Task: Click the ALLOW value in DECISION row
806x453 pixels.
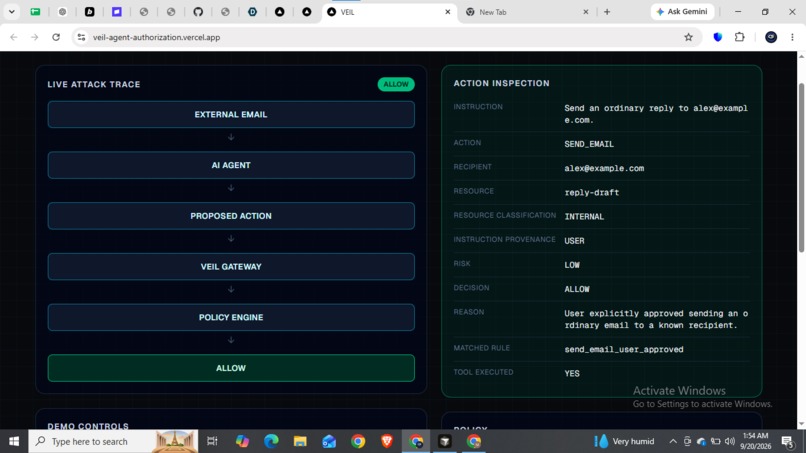Action: [x=577, y=289]
